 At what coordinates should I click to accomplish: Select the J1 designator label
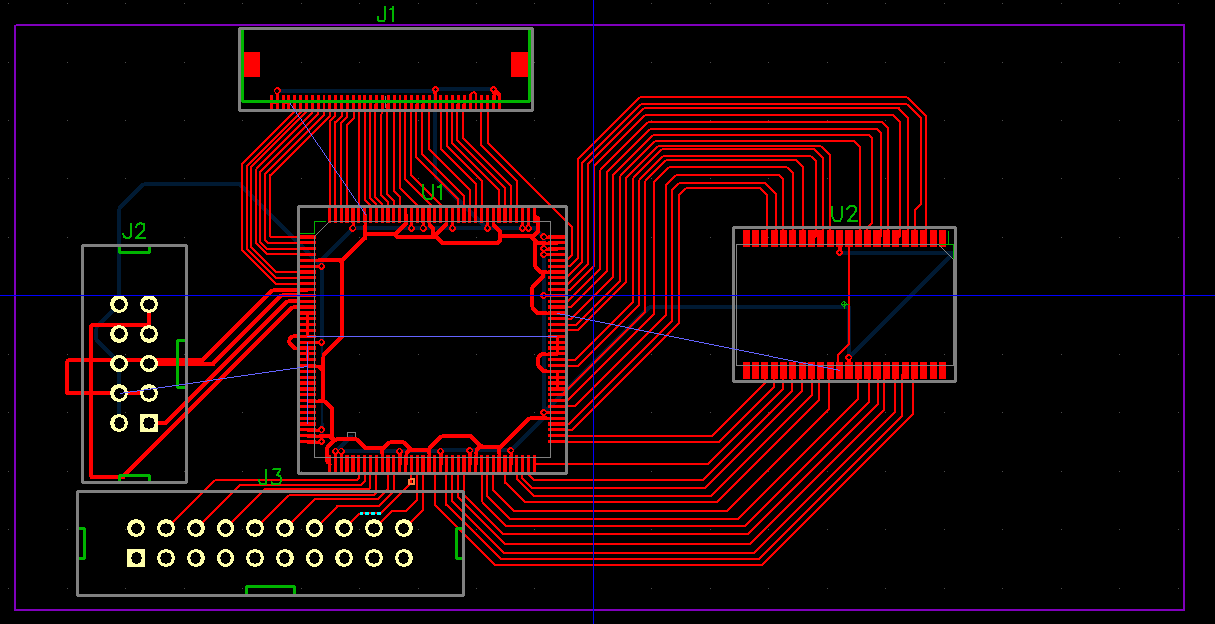387,14
